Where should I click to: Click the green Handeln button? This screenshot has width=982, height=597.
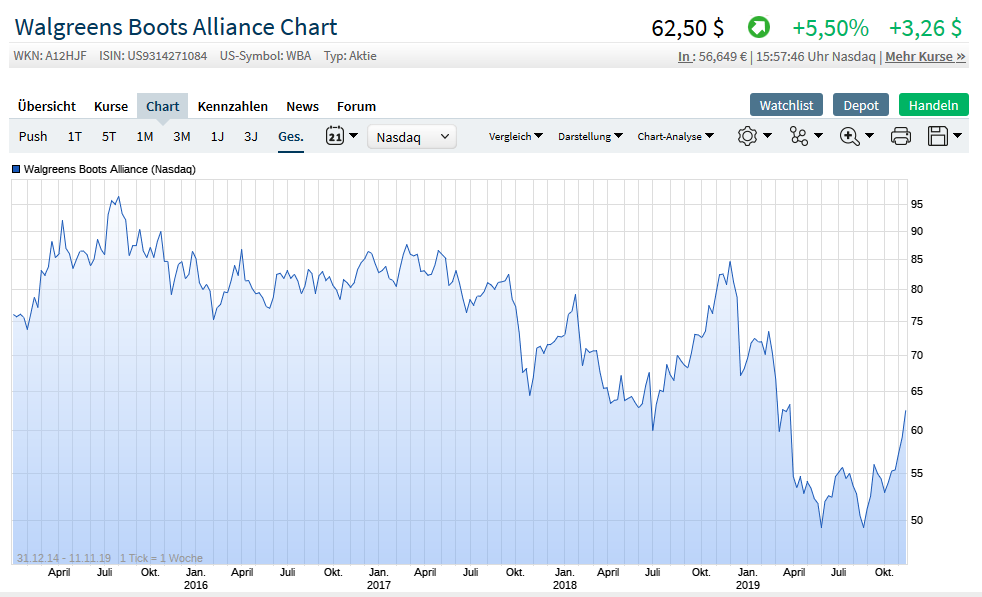(x=933, y=105)
